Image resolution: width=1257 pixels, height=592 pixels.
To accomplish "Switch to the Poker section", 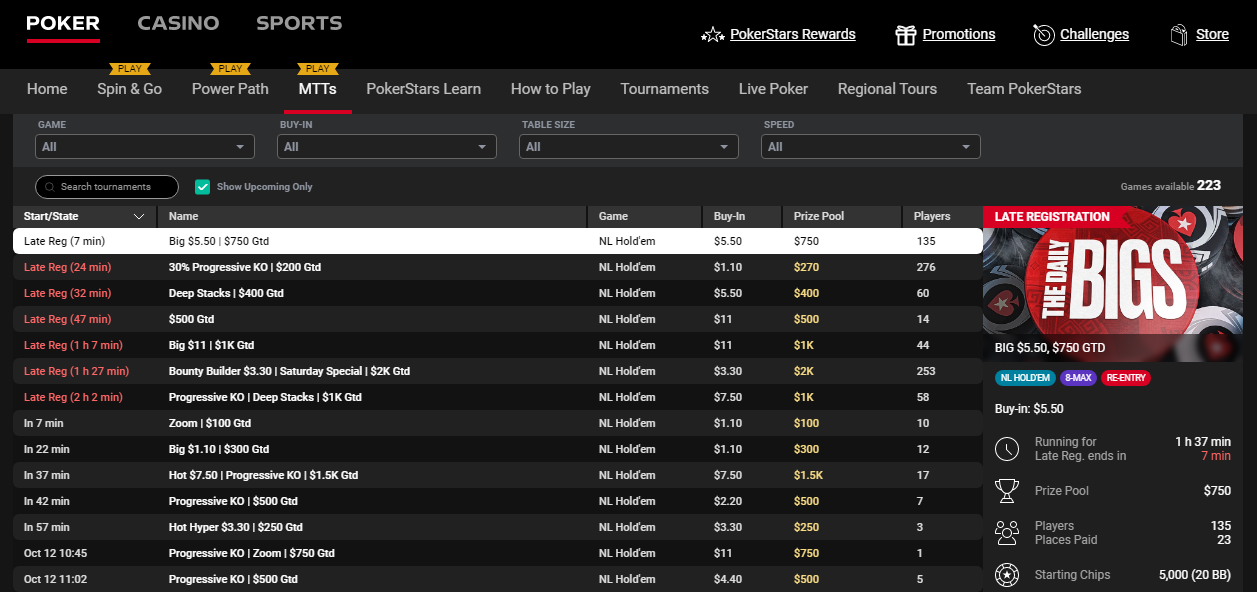I will pos(63,23).
